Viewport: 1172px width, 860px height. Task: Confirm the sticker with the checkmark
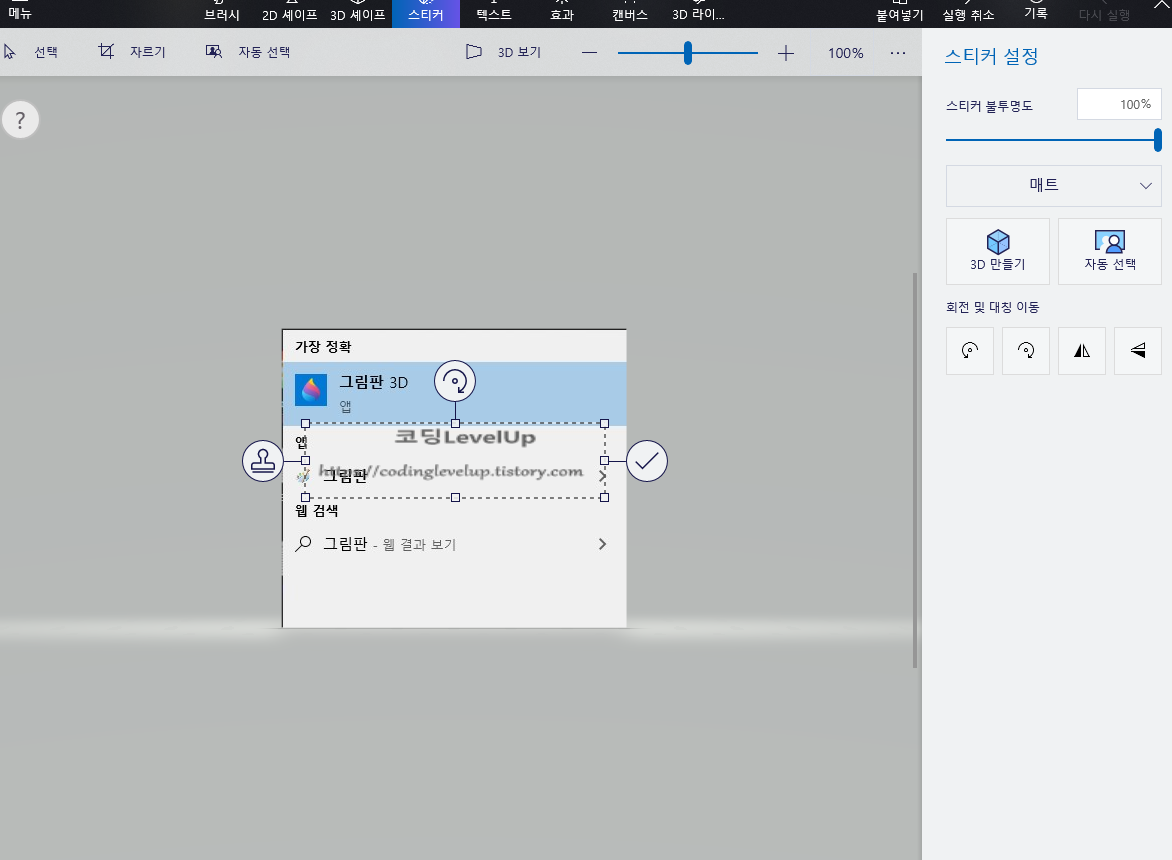647,461
